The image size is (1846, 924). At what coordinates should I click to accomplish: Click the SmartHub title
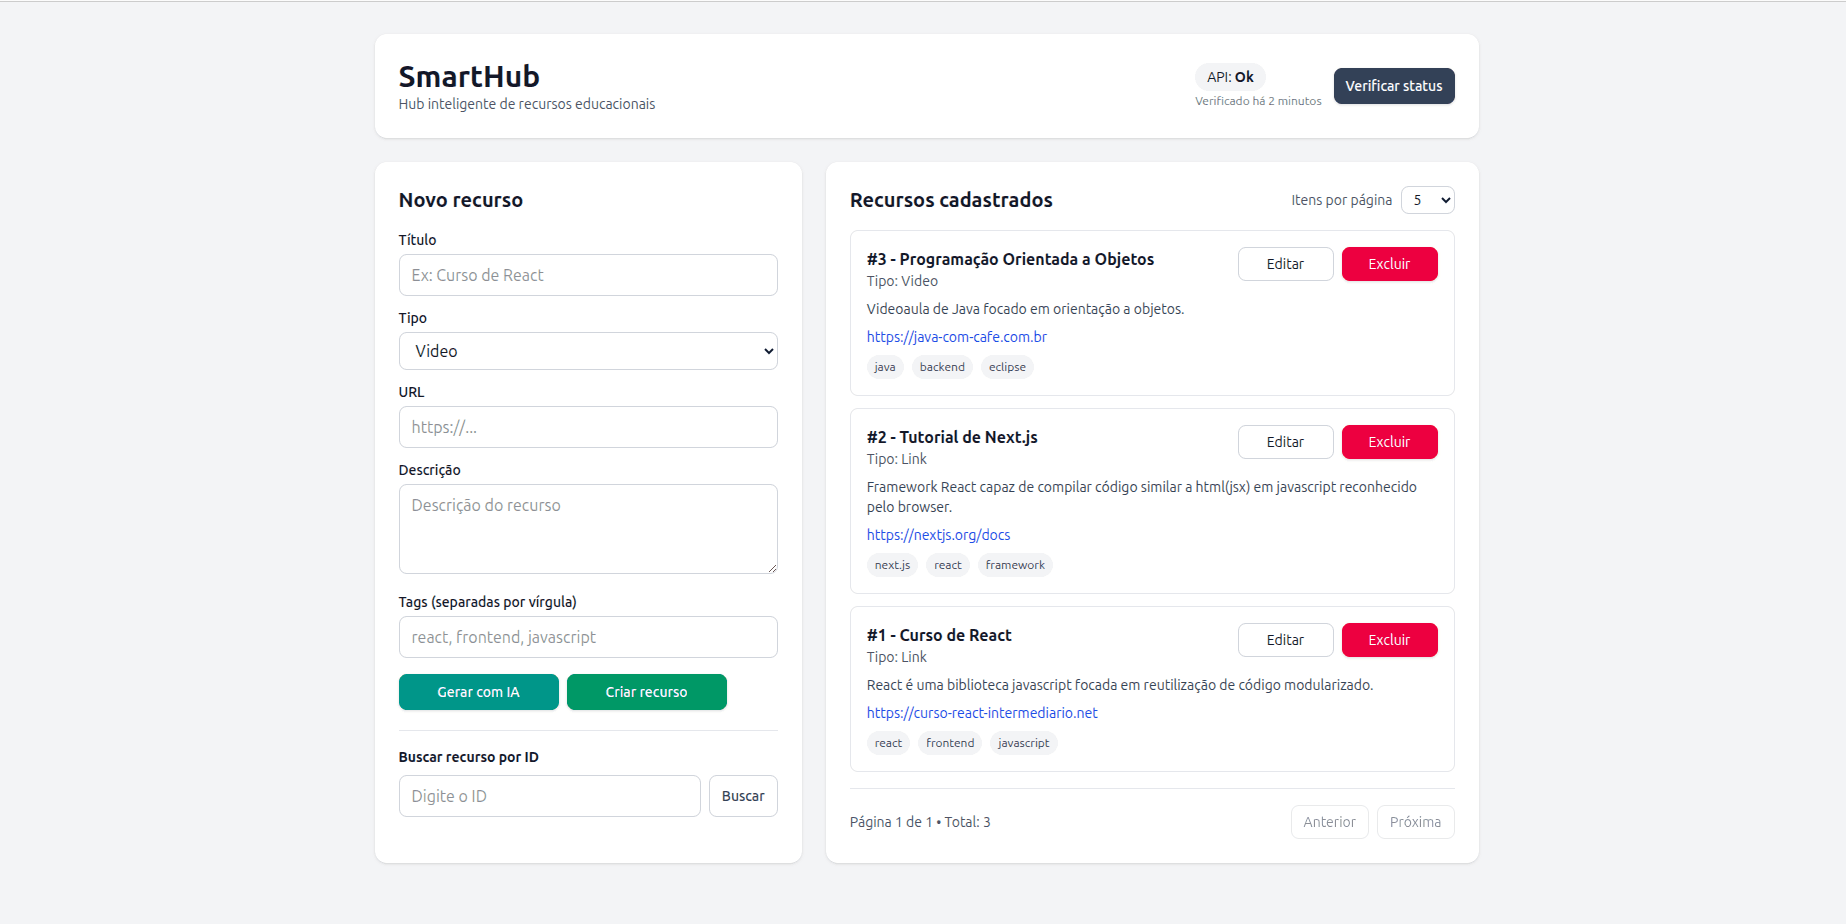click(469, 76)
